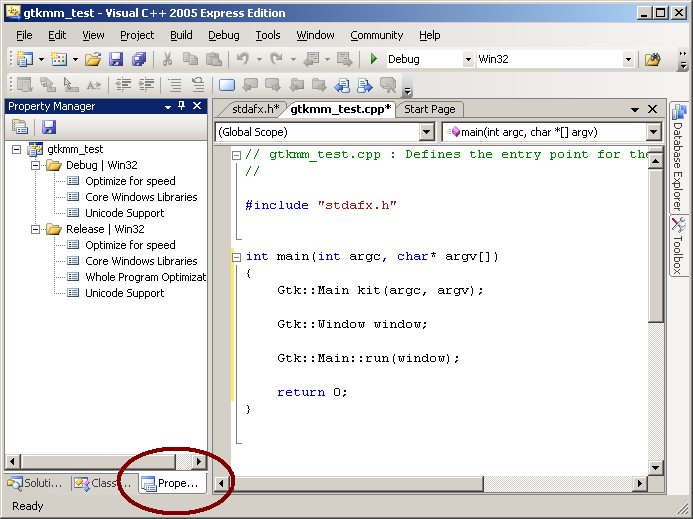Click the Open File toolbar icon
Image resolution: width=693 pixels, height=519 pixels.
93,60
